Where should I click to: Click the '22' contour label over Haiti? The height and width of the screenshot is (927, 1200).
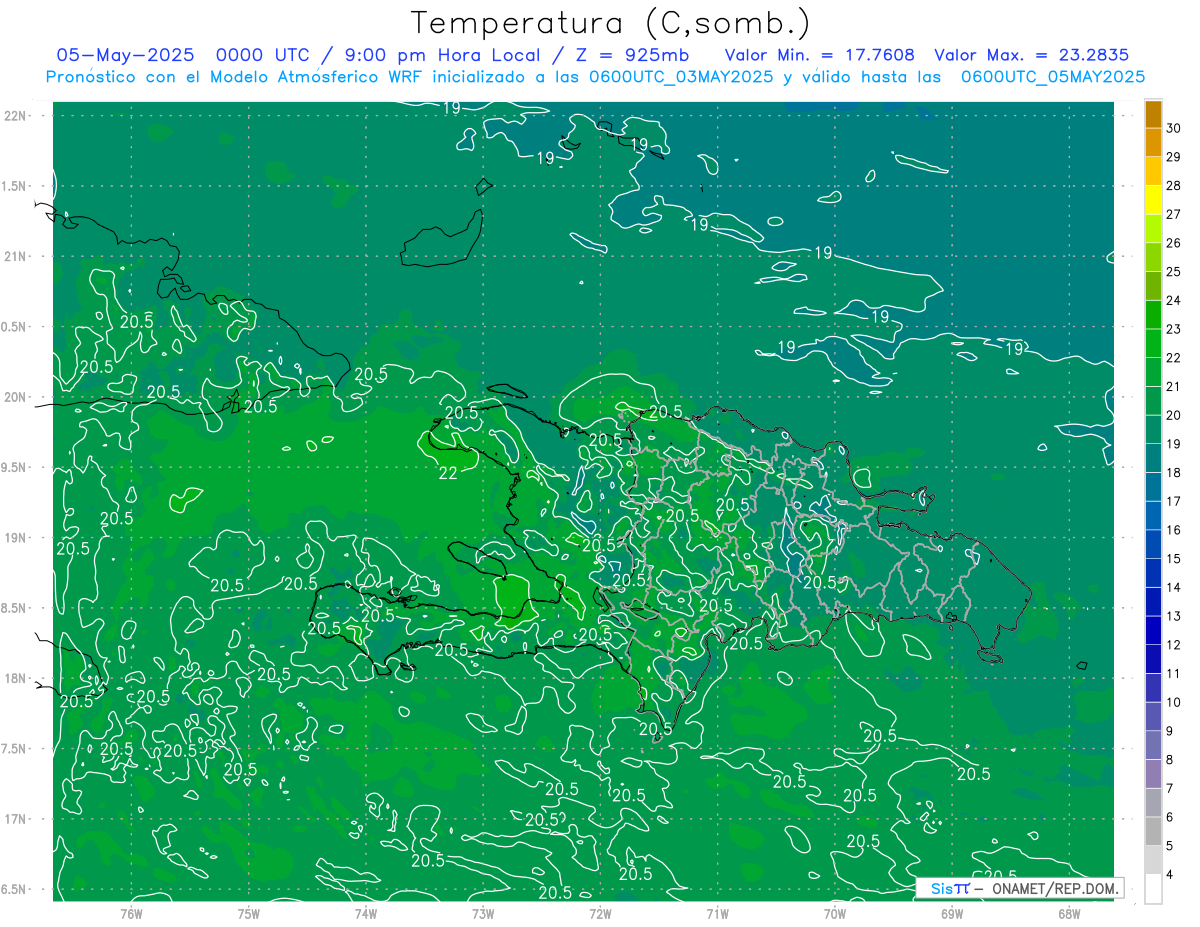(x=449, y=473)
